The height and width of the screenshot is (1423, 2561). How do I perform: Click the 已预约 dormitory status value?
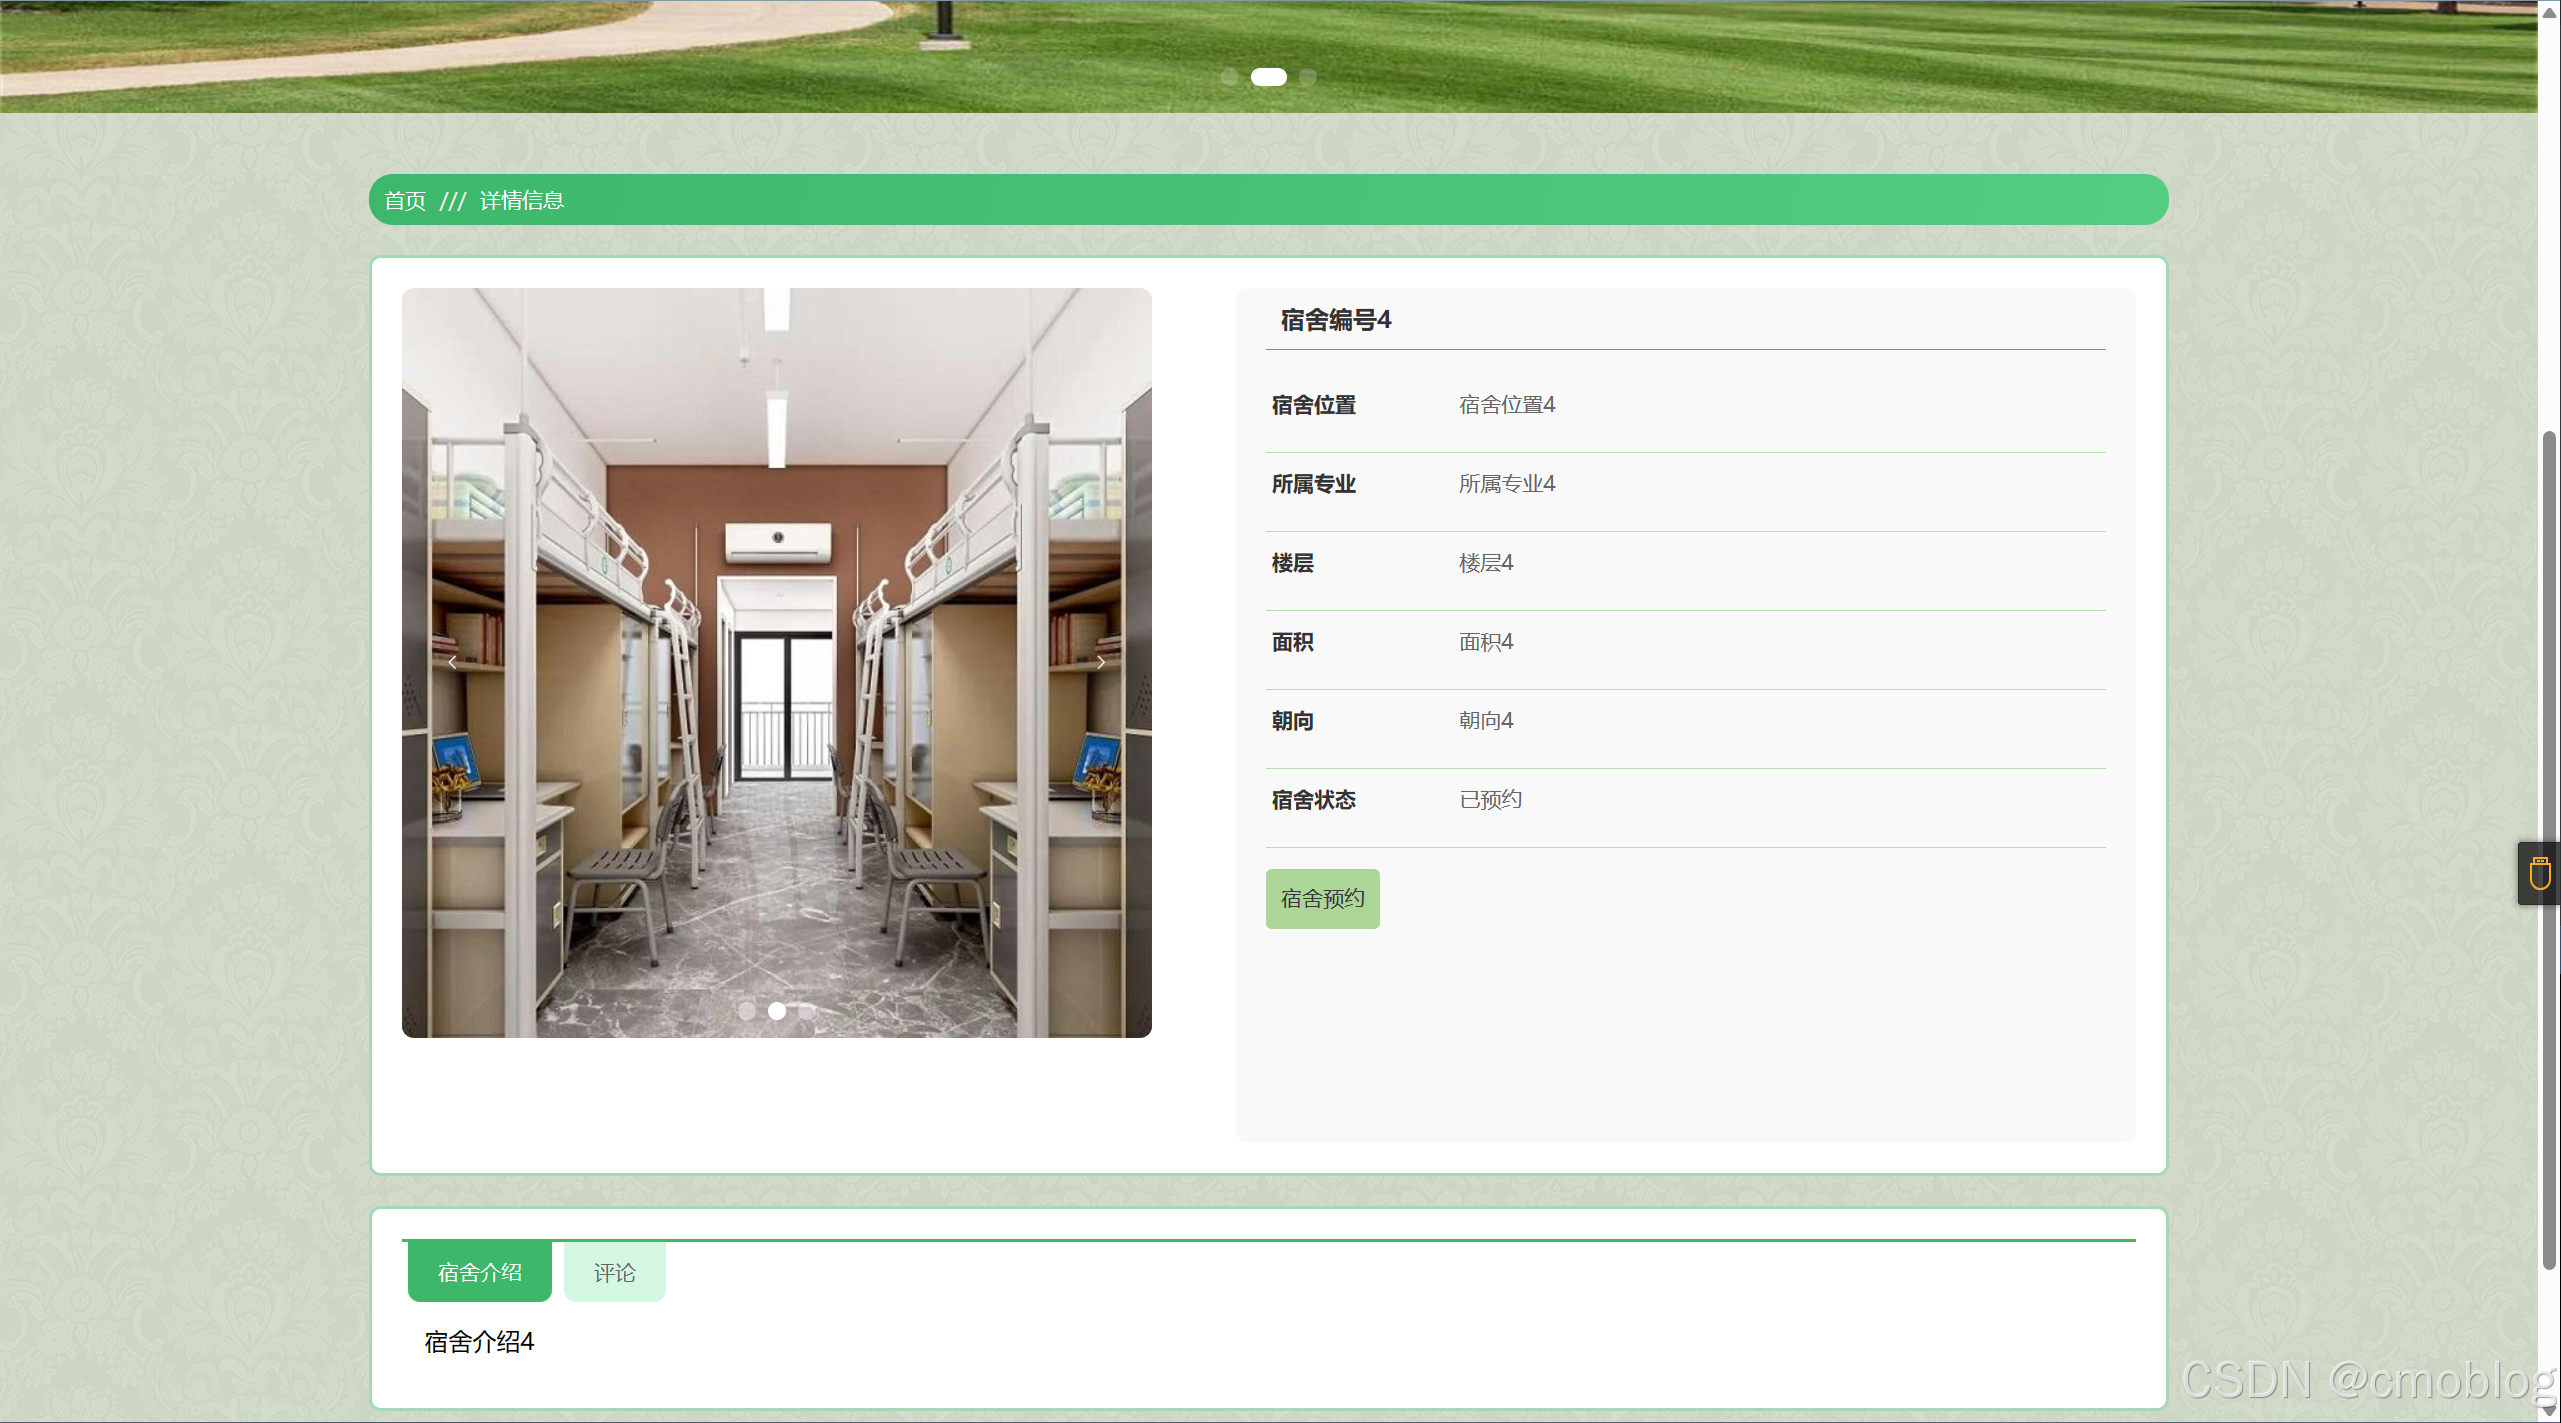[x=1490, y=800]
